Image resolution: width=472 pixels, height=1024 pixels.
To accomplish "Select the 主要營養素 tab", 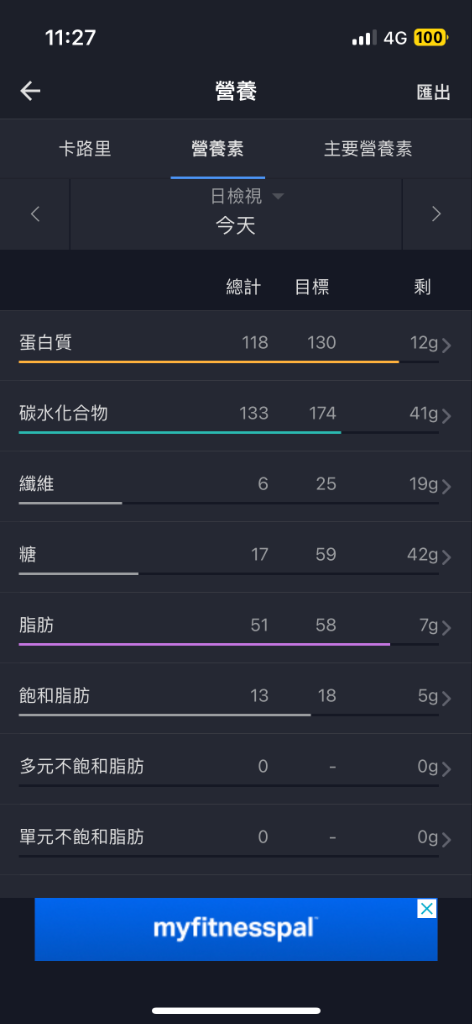I will [368, 148].
